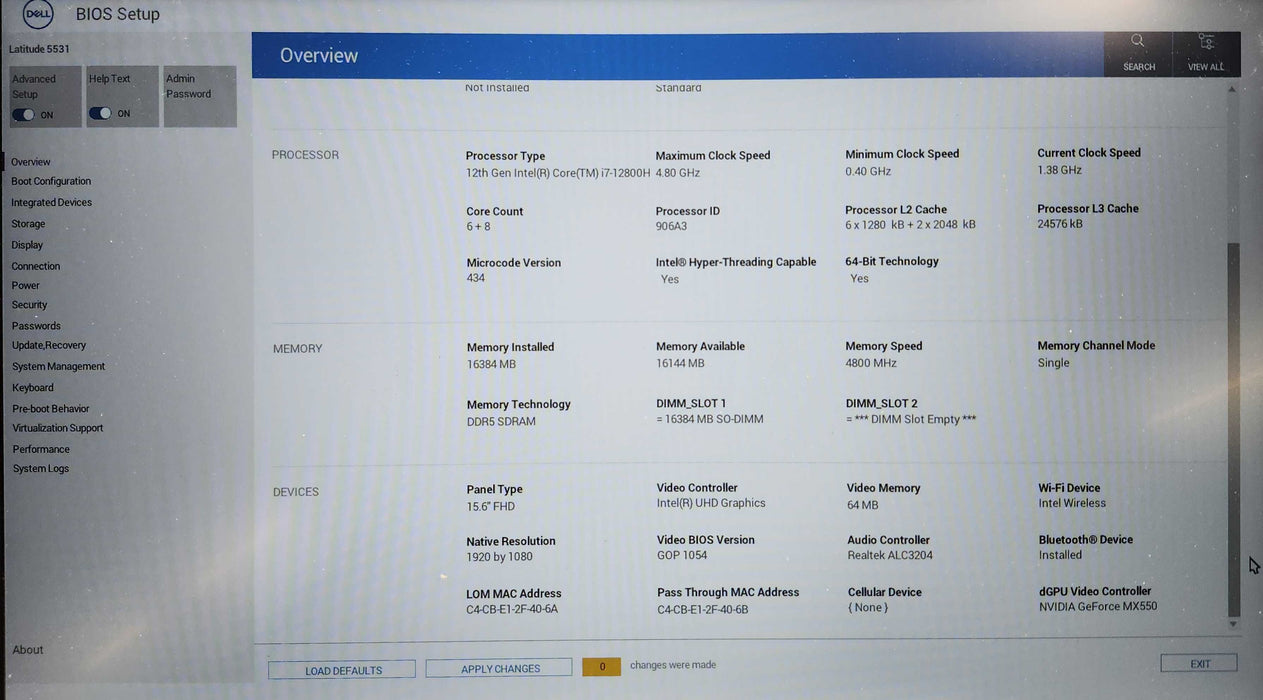This screenshot has height=700, width=1263.
Task: Go to Storage settings
Action: [x=28, y=224]
